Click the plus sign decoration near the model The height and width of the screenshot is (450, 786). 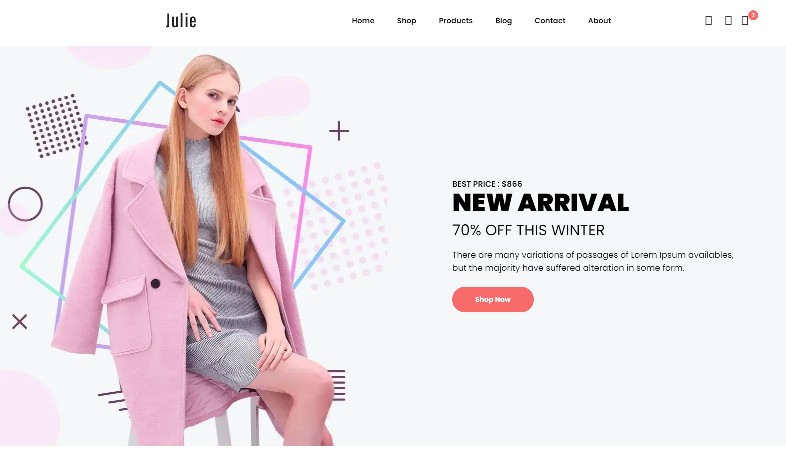[x=339, y=131]
